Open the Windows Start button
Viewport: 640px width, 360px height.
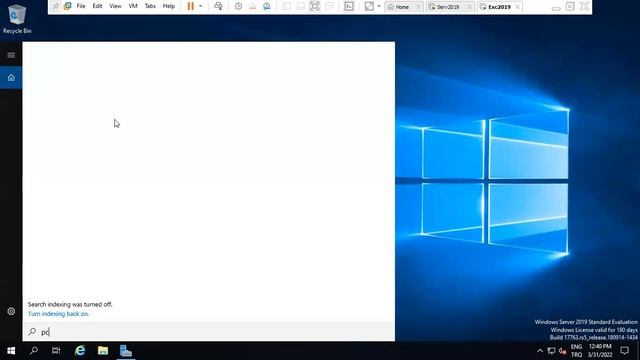click(x=11, y=351)
